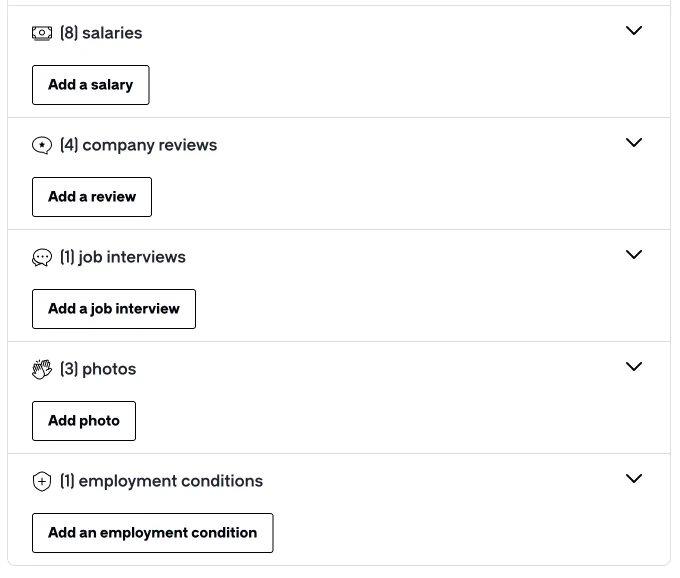Open the (1) employment conditions heading
Screen dimensions: 680x578
[161, 481]
